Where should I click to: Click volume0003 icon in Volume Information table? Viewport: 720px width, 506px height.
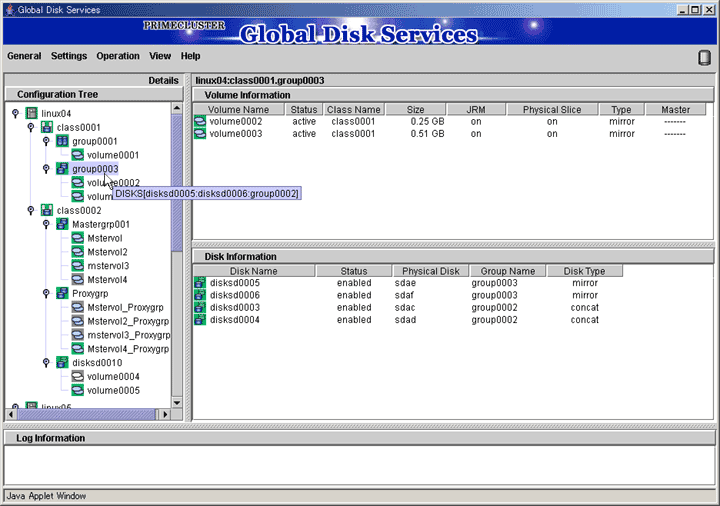[x=200, y=134]
